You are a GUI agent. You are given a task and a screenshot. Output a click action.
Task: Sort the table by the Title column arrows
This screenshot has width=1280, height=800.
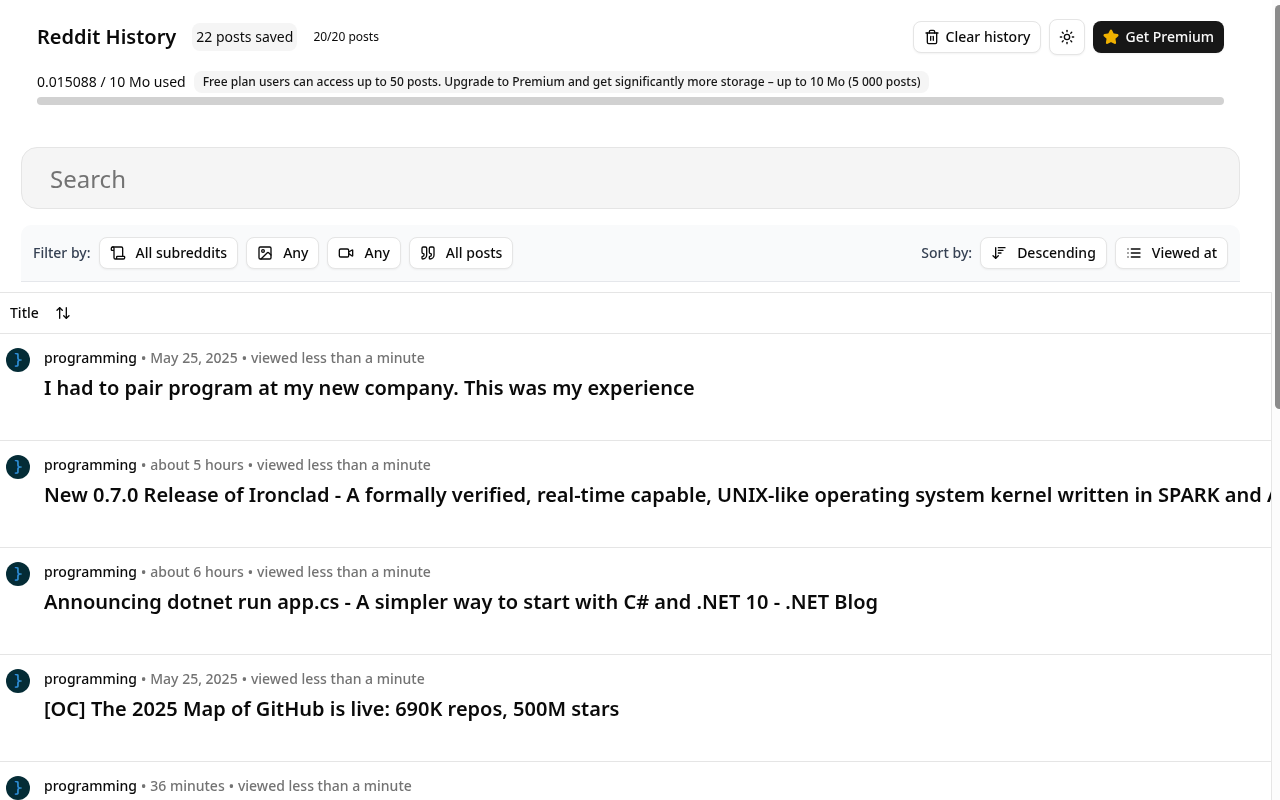coord(63,313)
